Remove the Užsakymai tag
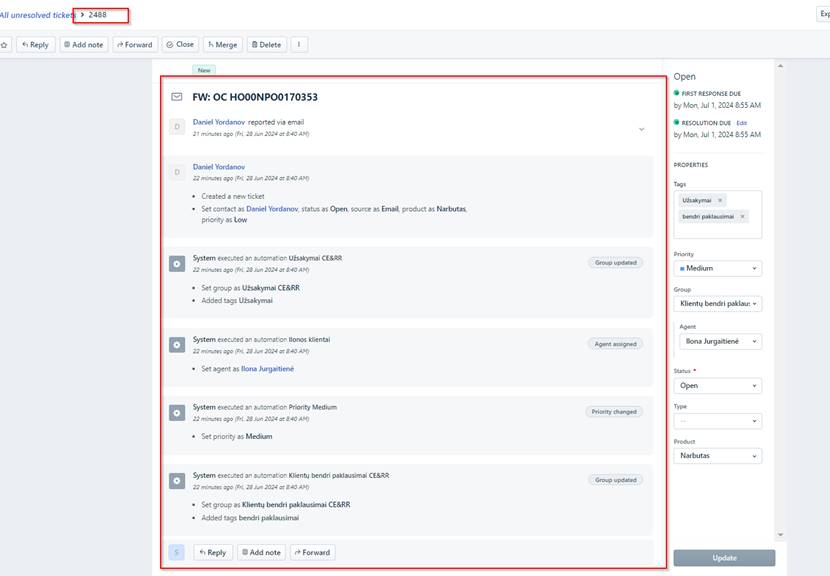 (x=719, y=200)
